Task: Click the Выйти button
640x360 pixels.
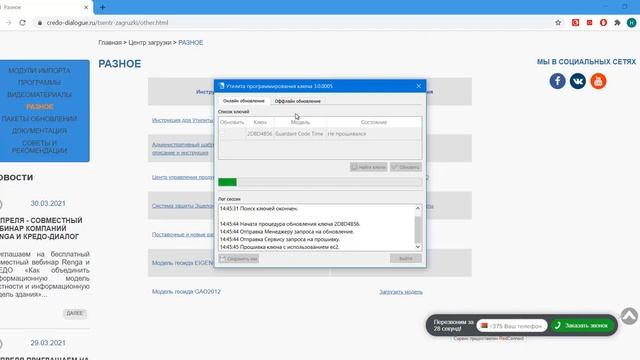Action: coord(406,259)
